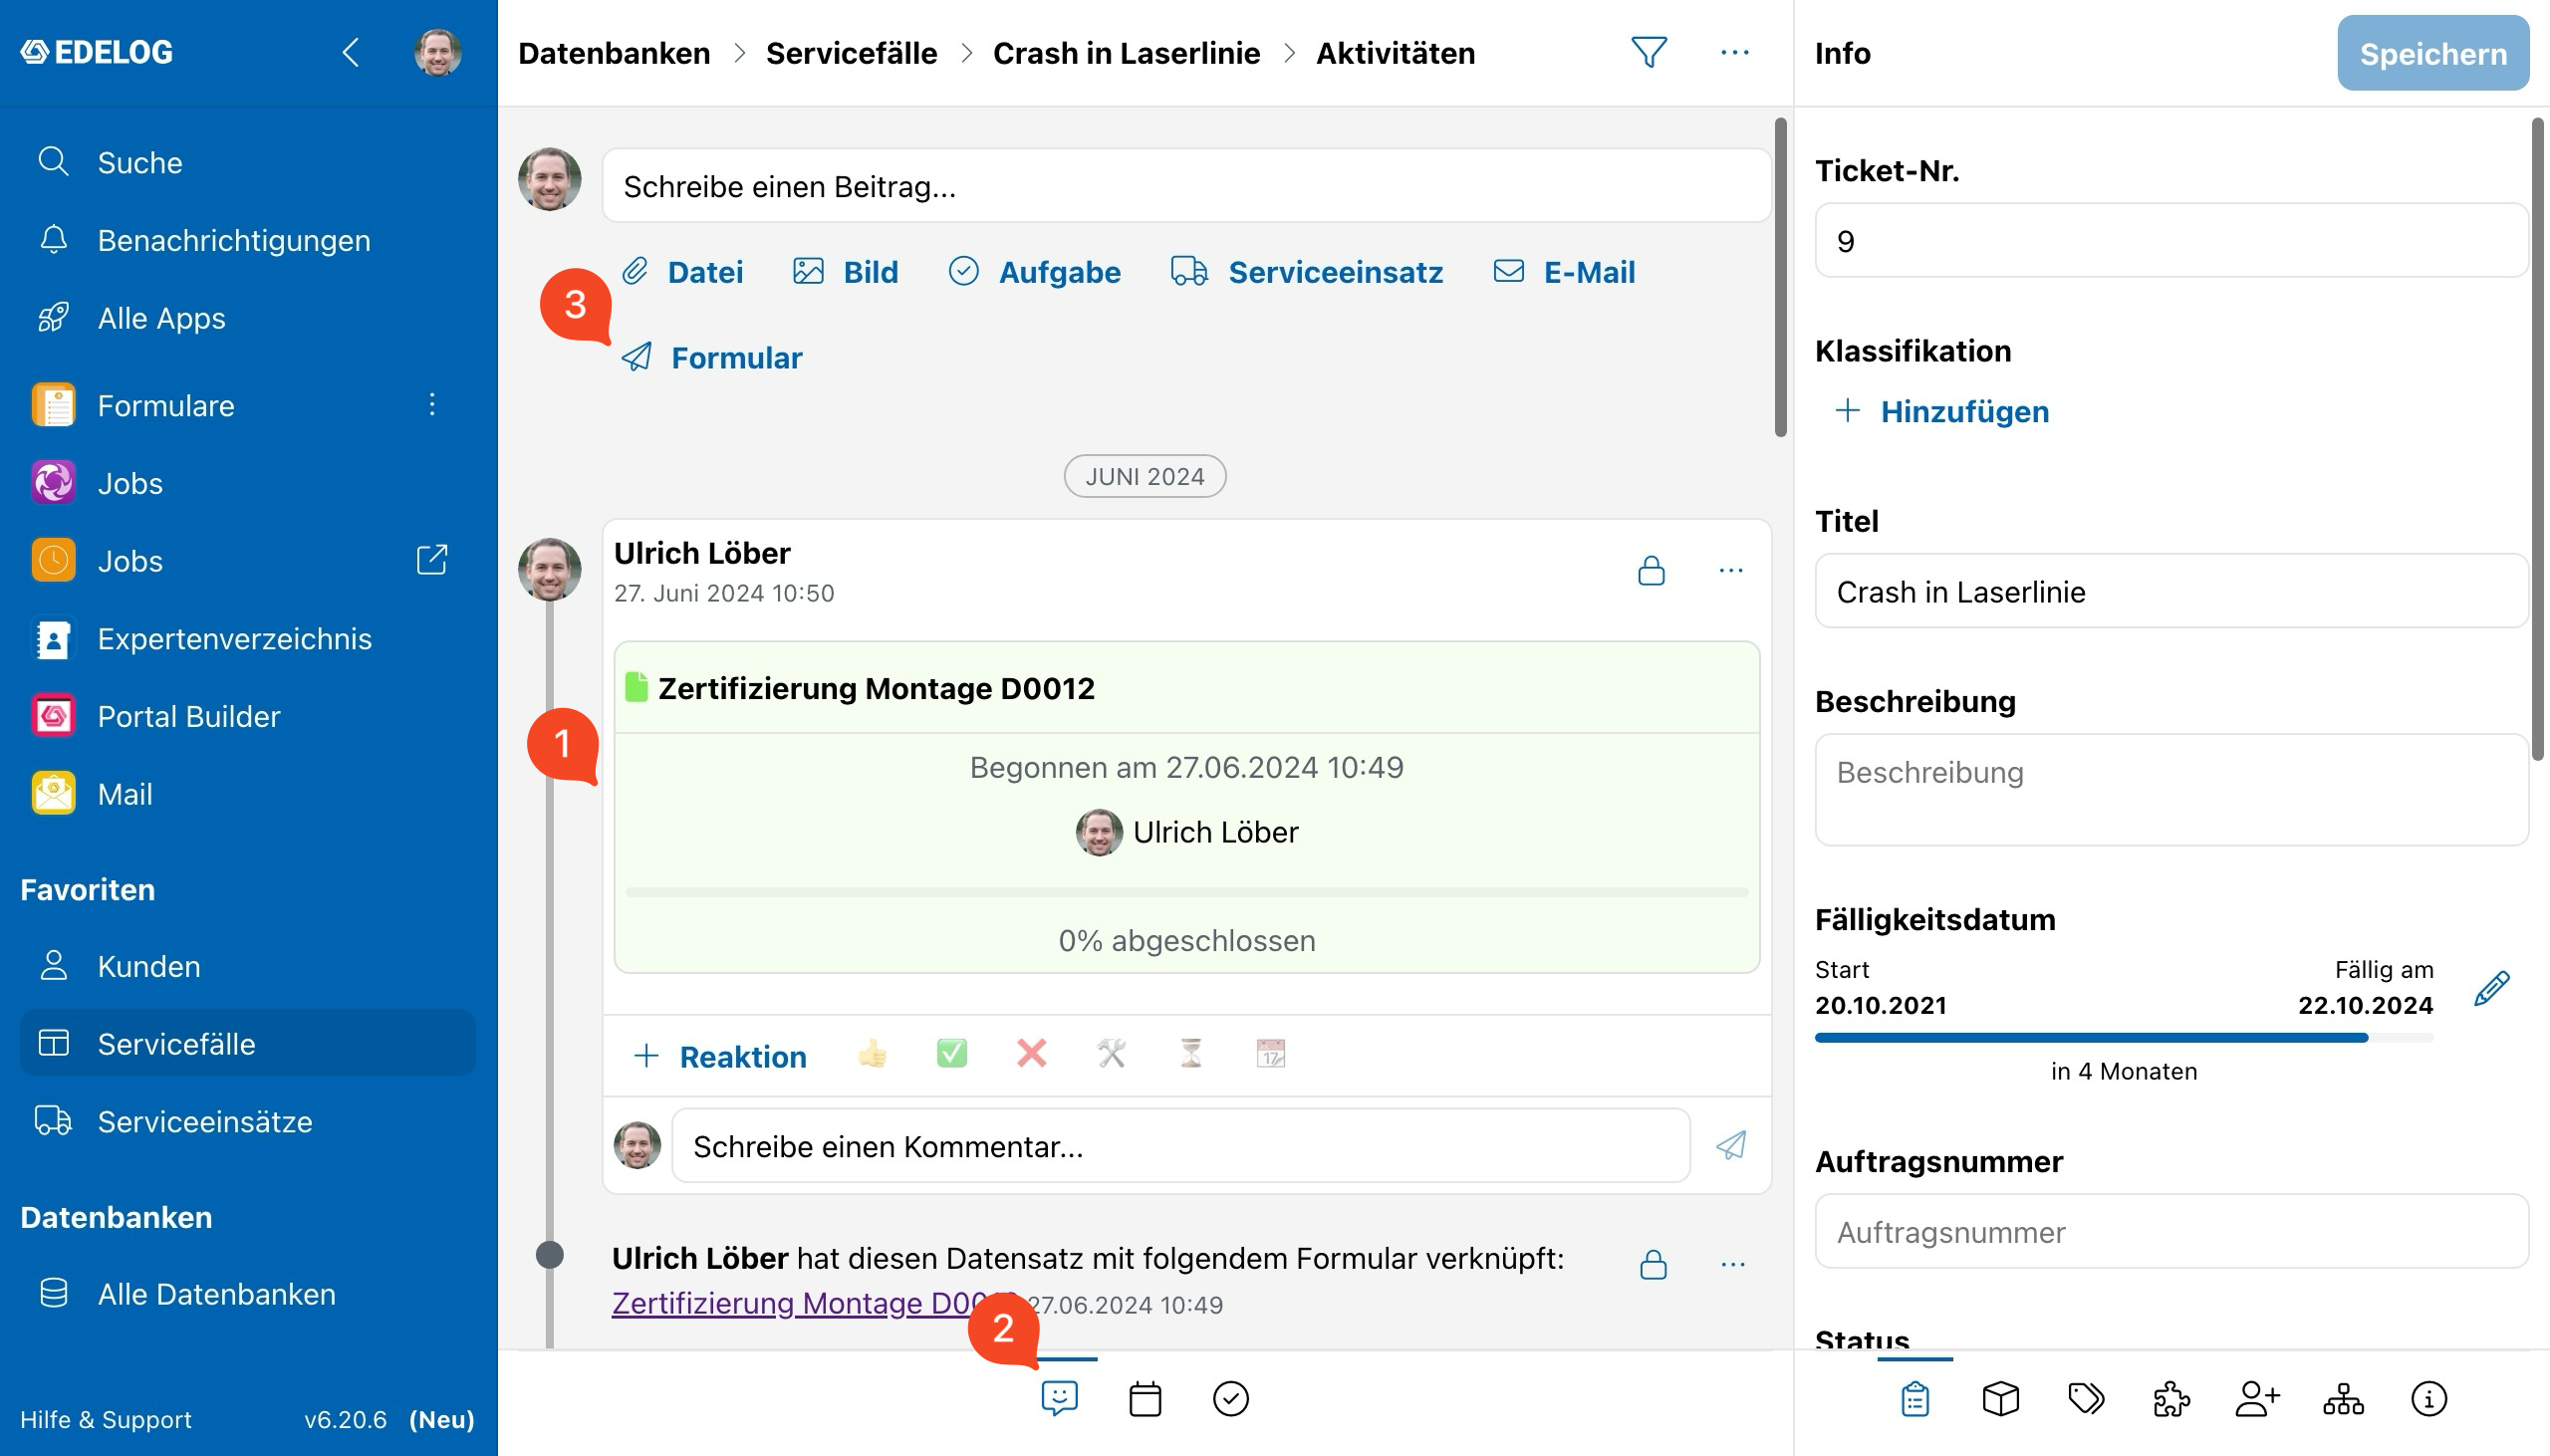Compose an E-Mail activity
The height and width of the screenshot is (1456, 2550).
pyautogui.click(x=1564, y=272)
